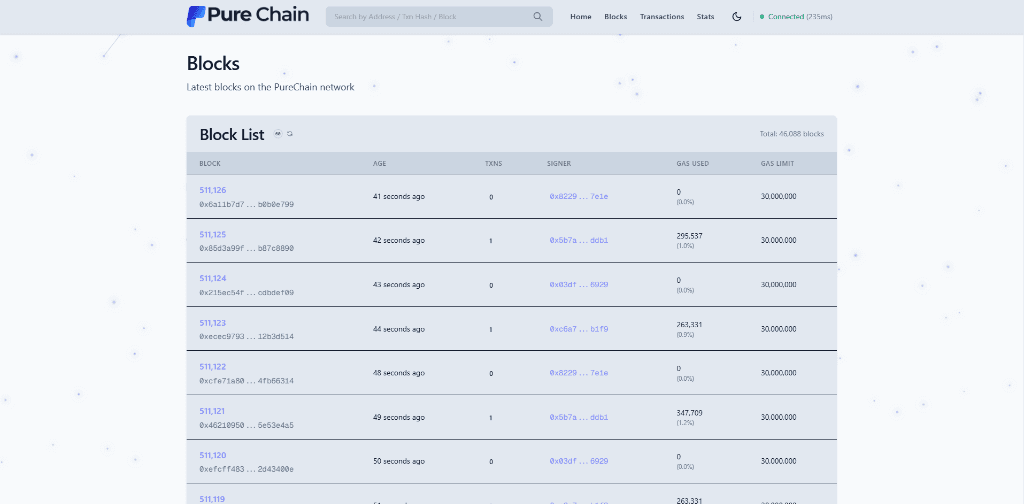Open signer 0x03df...6929 on block 511,120
1024x504 pixels.
pos(579,461)
